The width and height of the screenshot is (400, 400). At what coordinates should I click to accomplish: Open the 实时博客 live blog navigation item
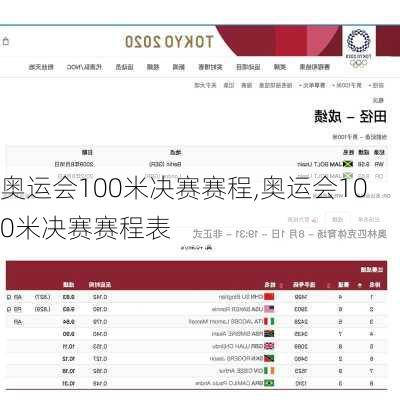click(210, 67)
